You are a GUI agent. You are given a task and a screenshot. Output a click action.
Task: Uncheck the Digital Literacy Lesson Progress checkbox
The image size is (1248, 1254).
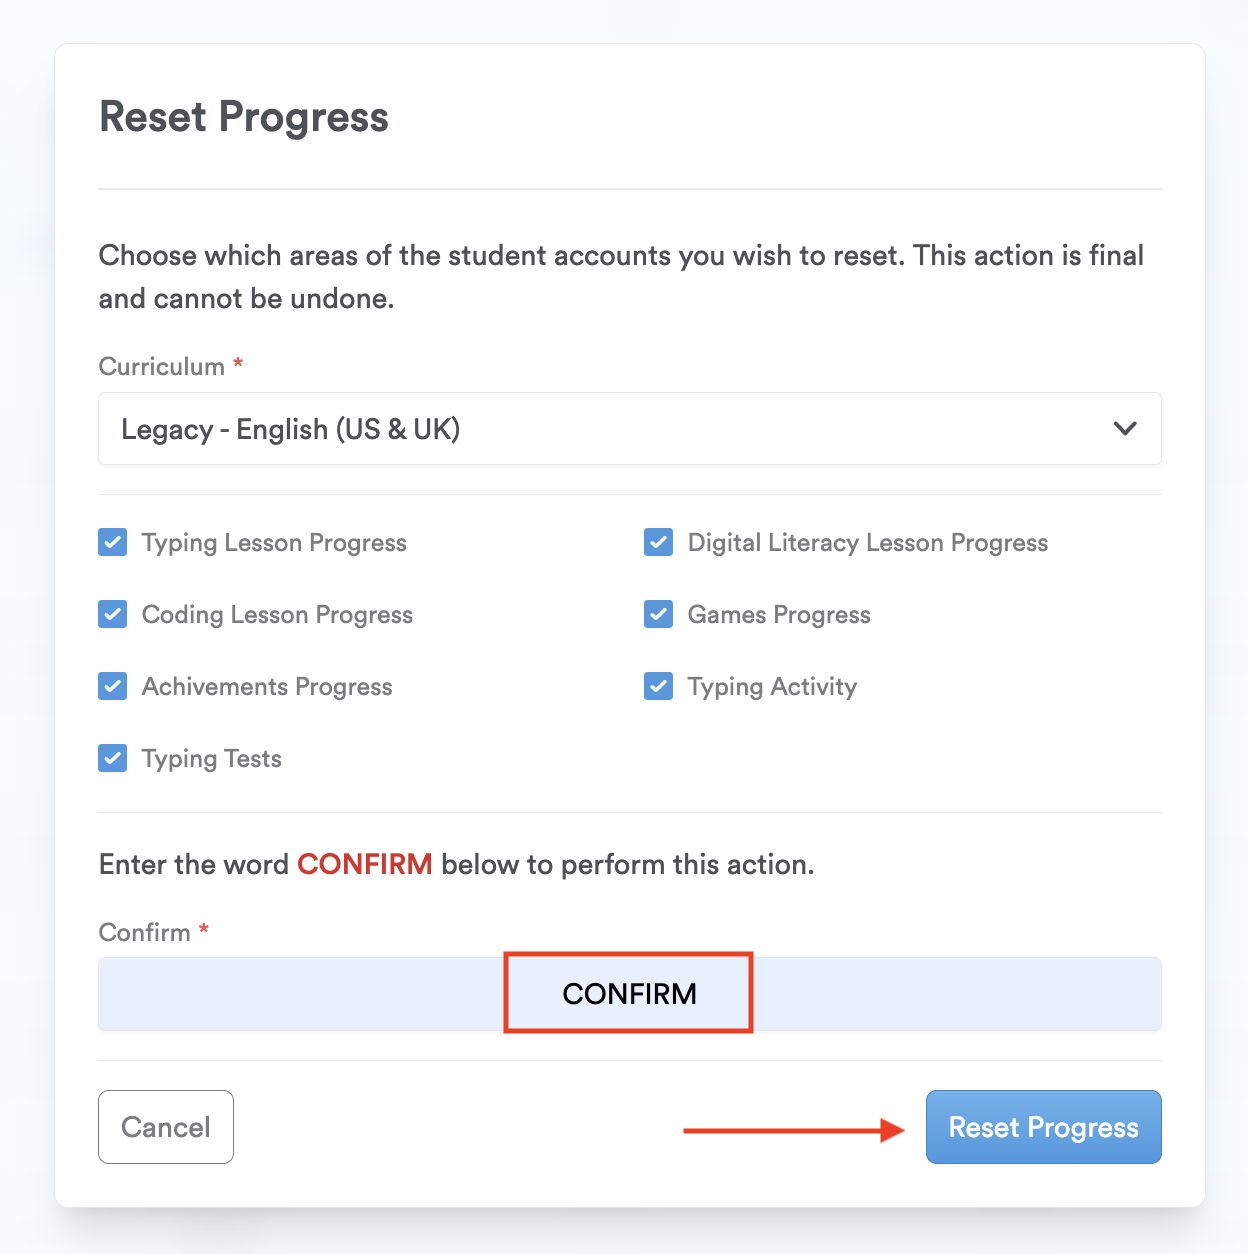659,543
